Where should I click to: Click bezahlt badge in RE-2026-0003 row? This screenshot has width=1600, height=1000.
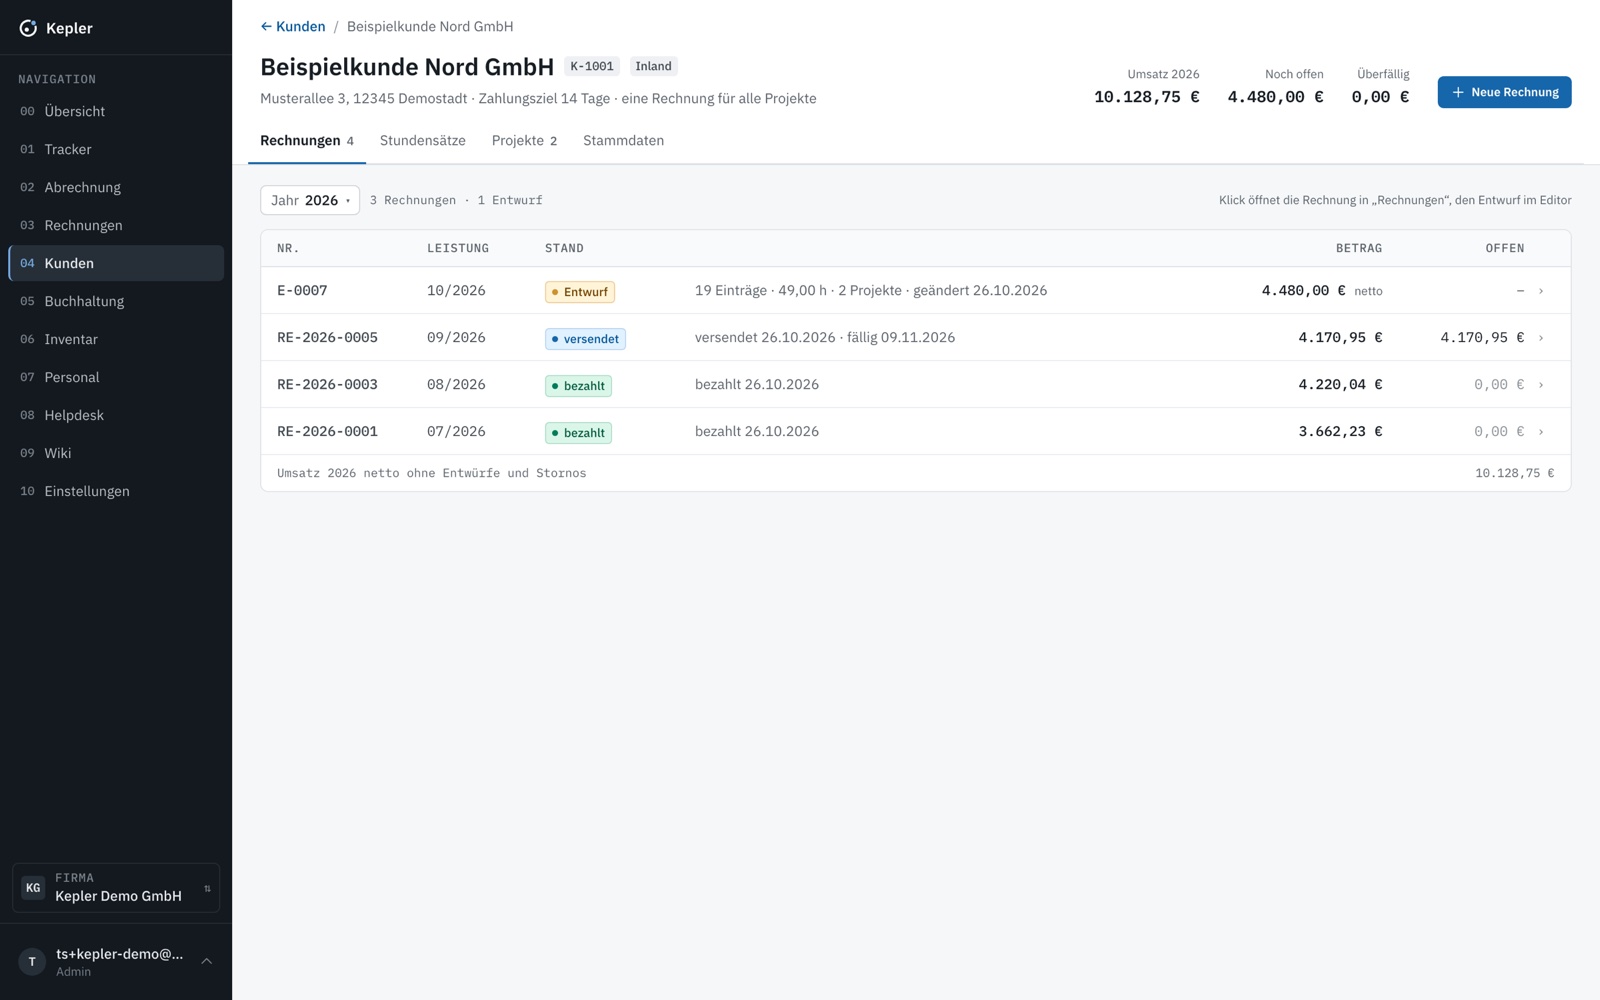click(x=578, y=386)
